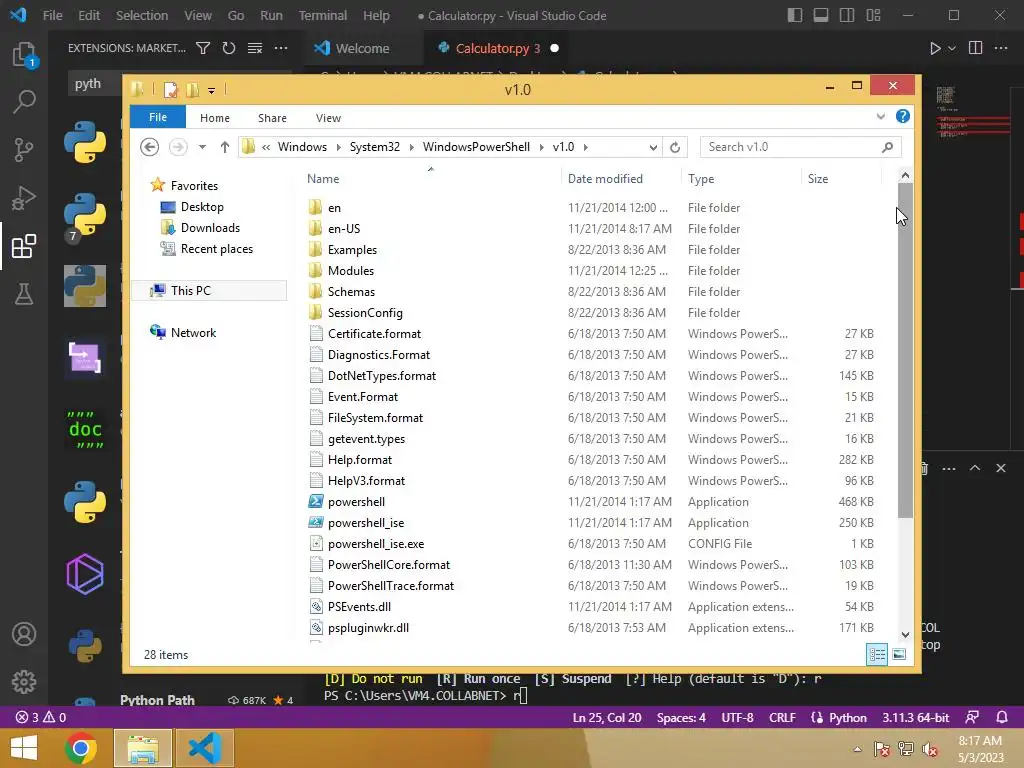Expand v1.0 breadcrumb arrow
The width and height of the screenshot is (1024, 768).
(586, 147)
